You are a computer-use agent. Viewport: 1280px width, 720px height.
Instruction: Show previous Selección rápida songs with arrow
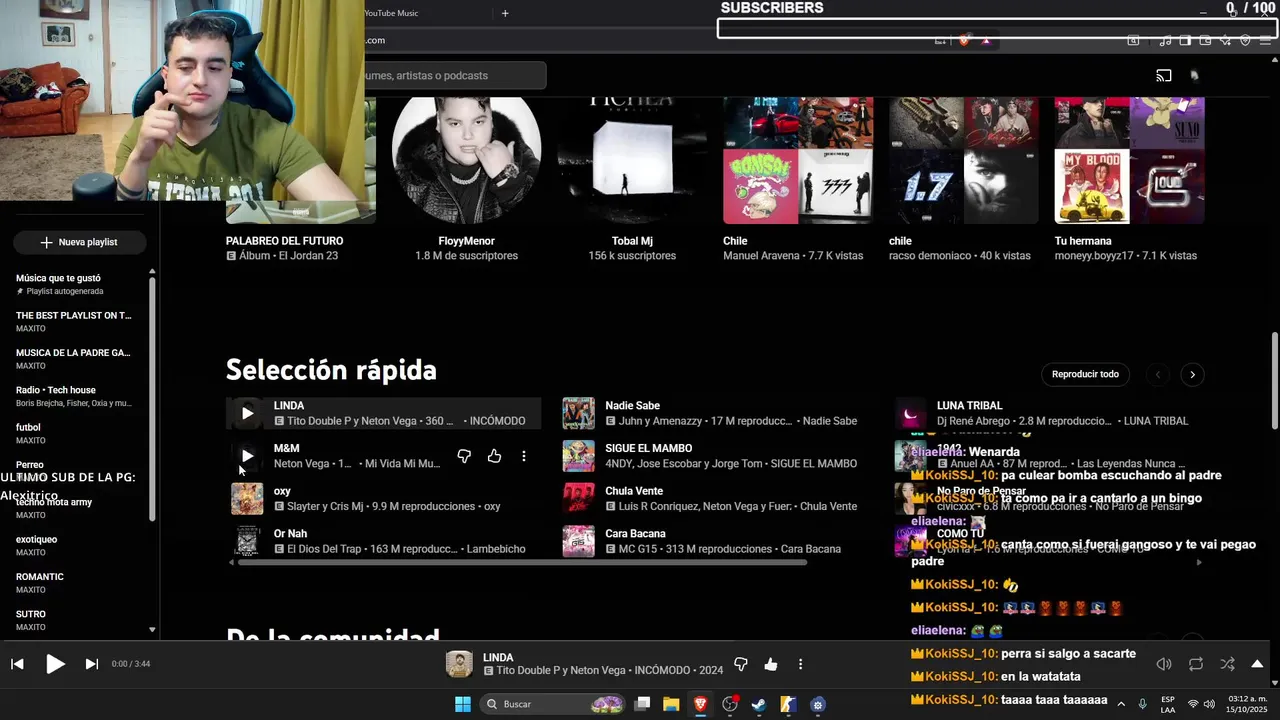tap(1158, 375)
